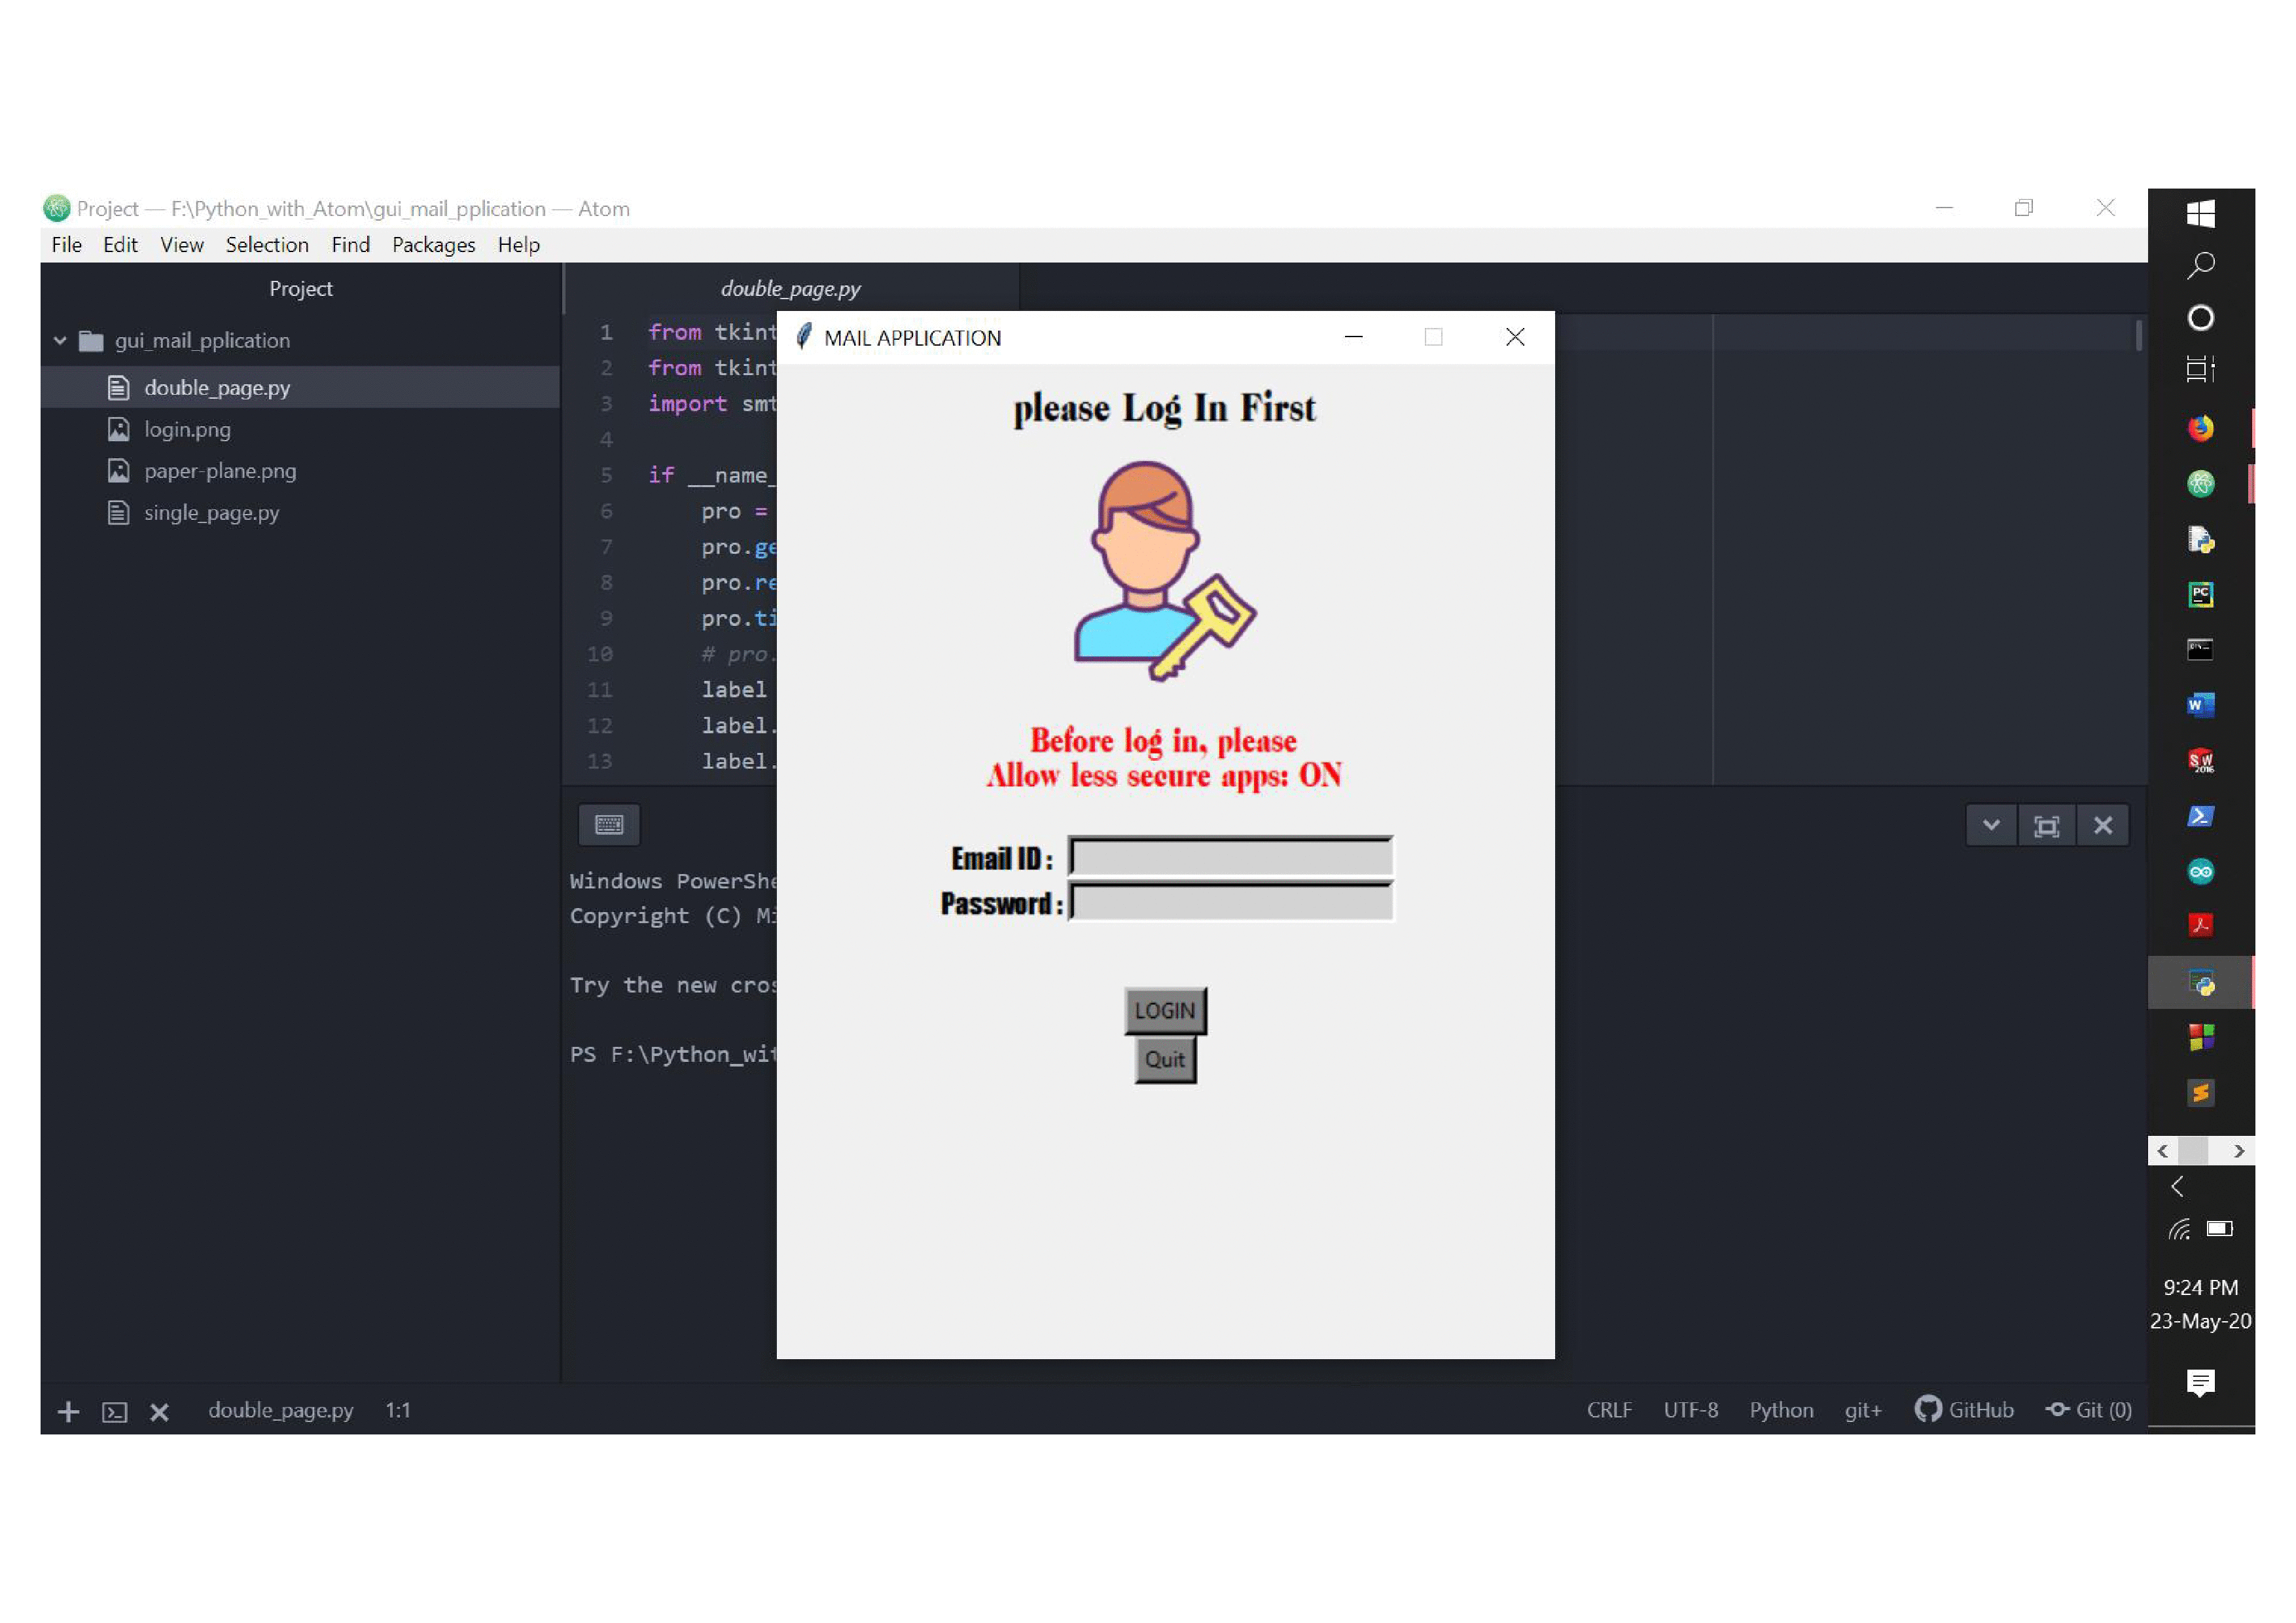Hide the terminal panel with the chevron
Screen dimensions: 2296x1623
pyautogui.click(x=1992, y=825)
